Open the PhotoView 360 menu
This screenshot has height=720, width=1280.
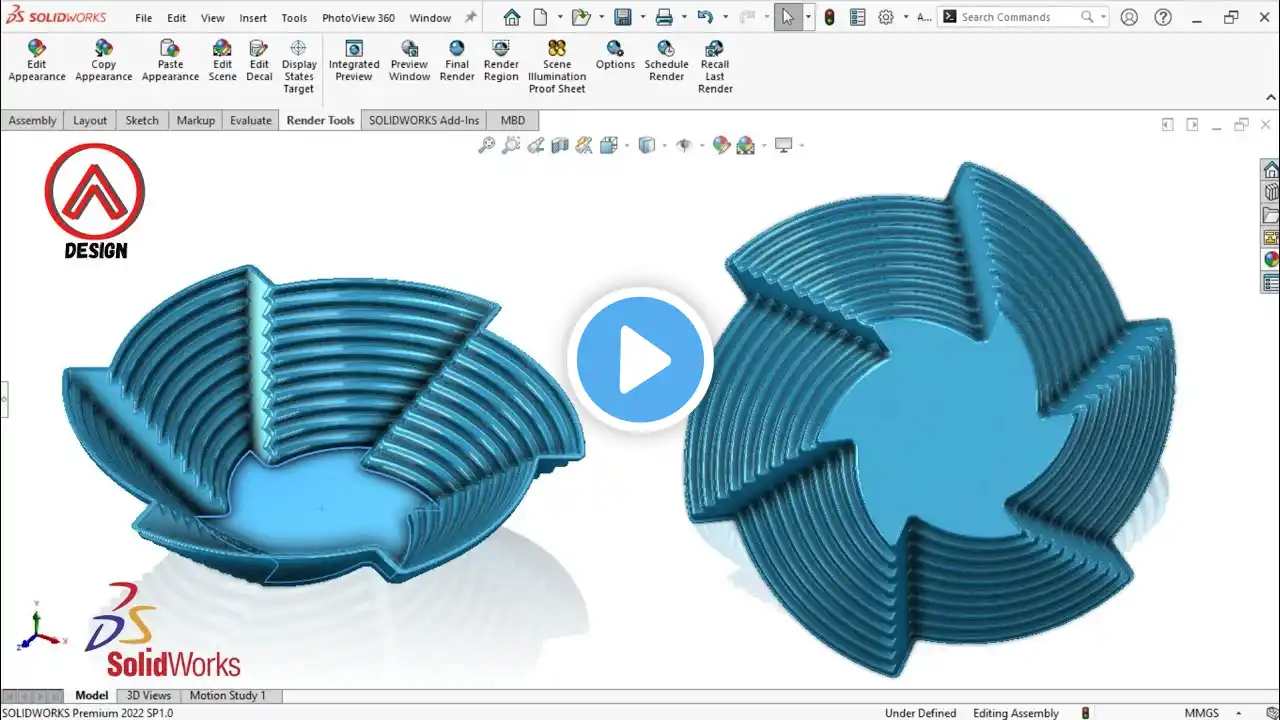pos(358,18)
